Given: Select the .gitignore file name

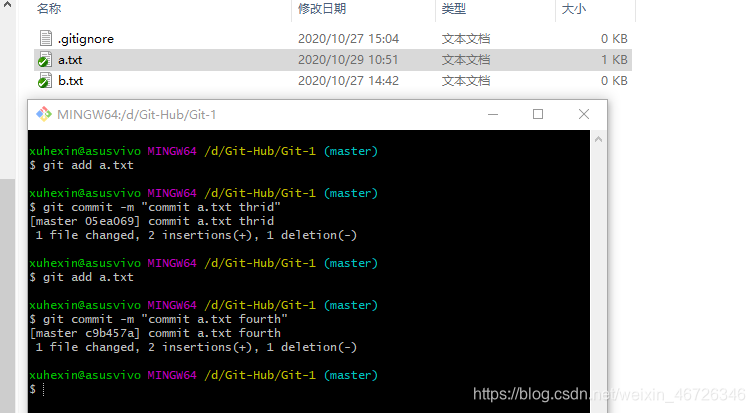Looking at the screenshot, I should pos(86,39).
